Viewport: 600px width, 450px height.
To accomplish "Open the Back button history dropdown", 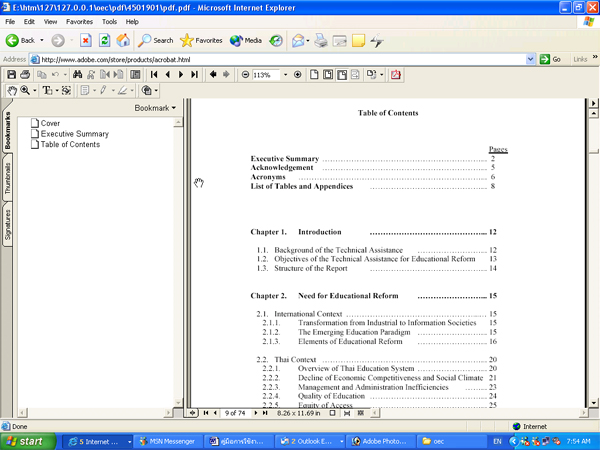I will [x=40, y=41].
